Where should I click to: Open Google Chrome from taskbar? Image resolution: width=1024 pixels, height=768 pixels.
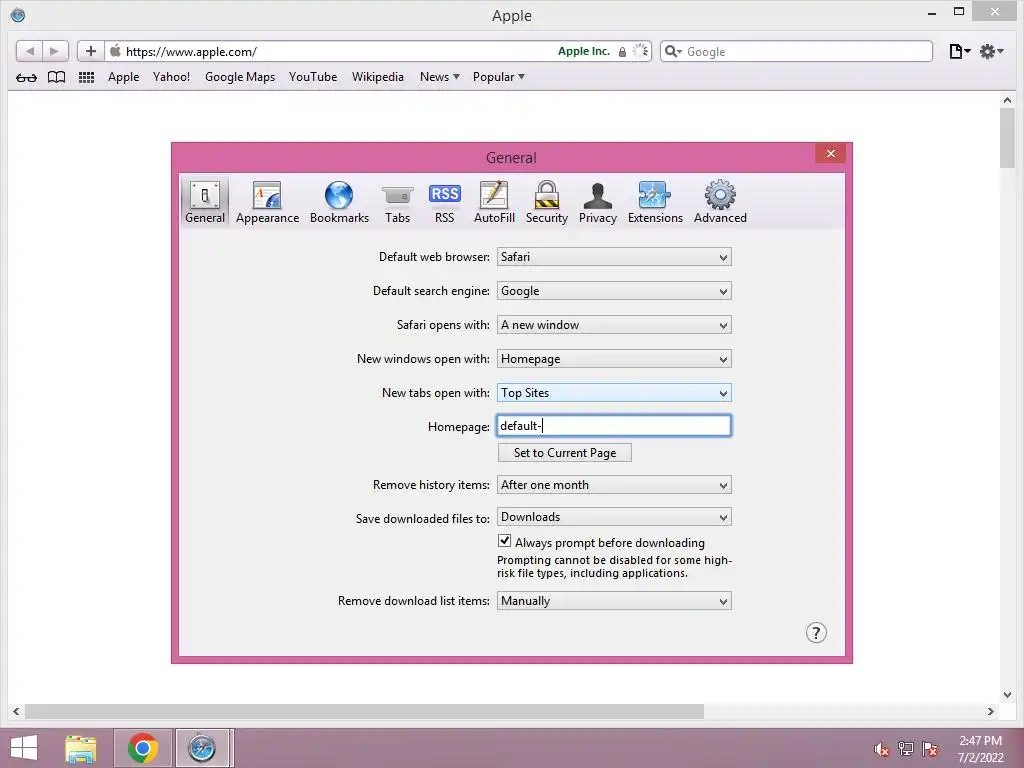(x=142, y=748)
